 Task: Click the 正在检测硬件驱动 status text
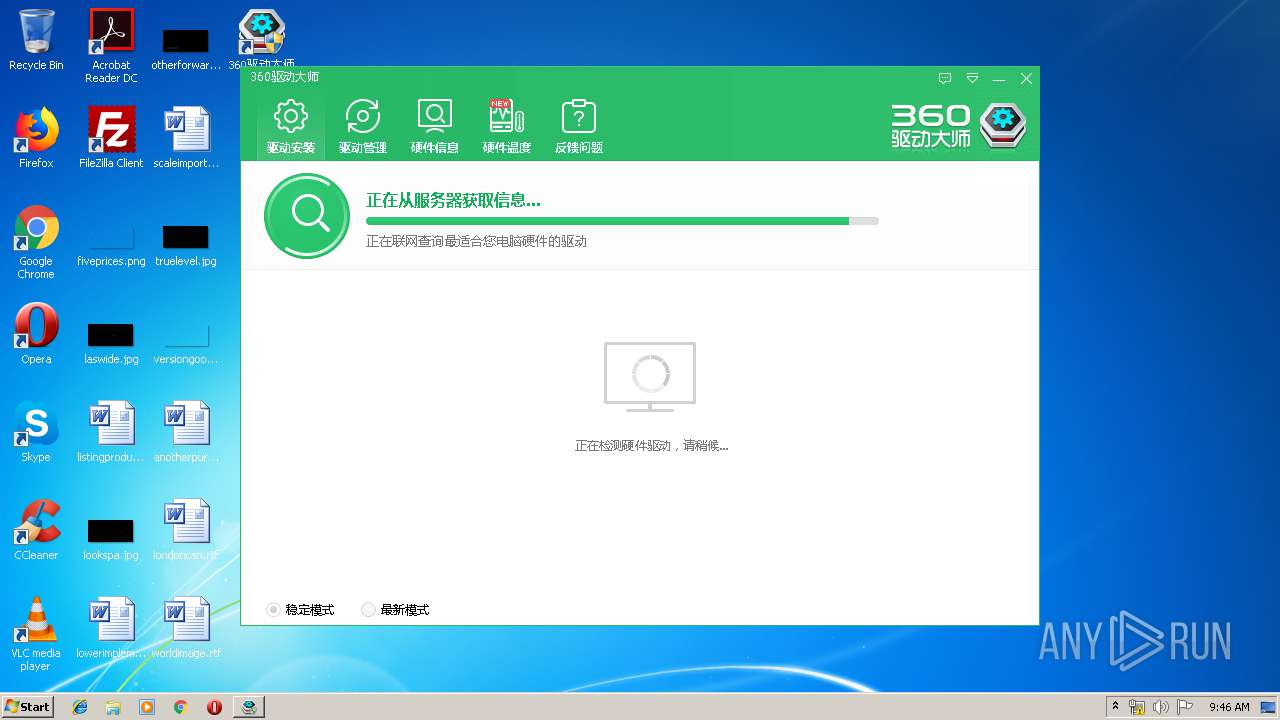651,446
